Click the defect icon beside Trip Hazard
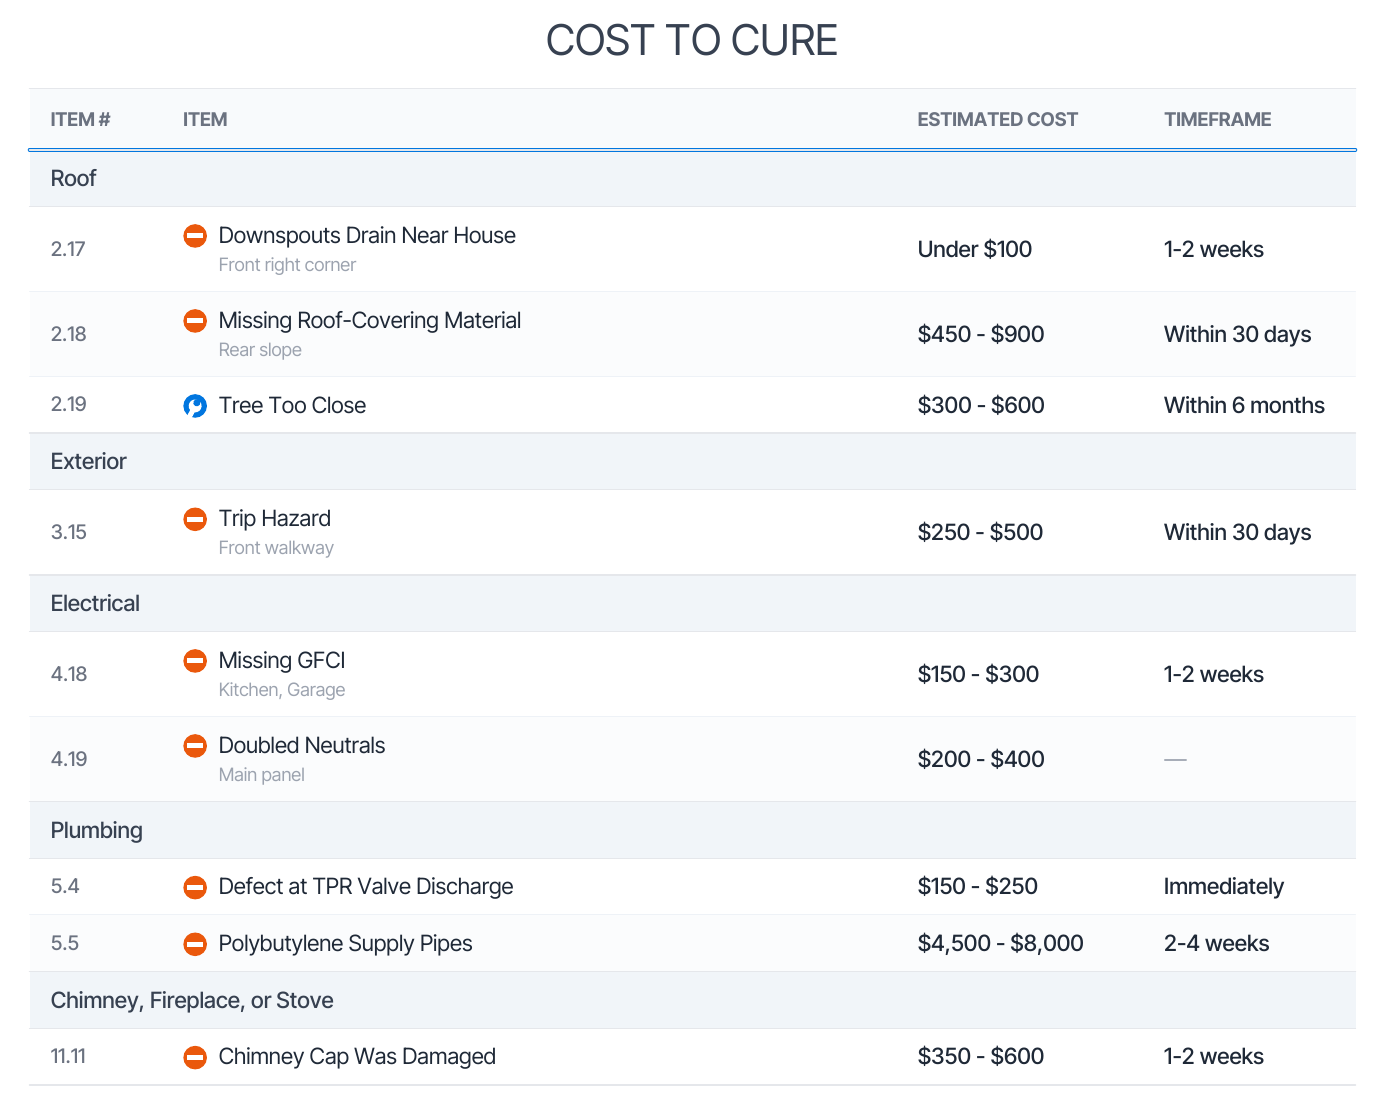The image size is (1385, 1117). coord(195,519)
